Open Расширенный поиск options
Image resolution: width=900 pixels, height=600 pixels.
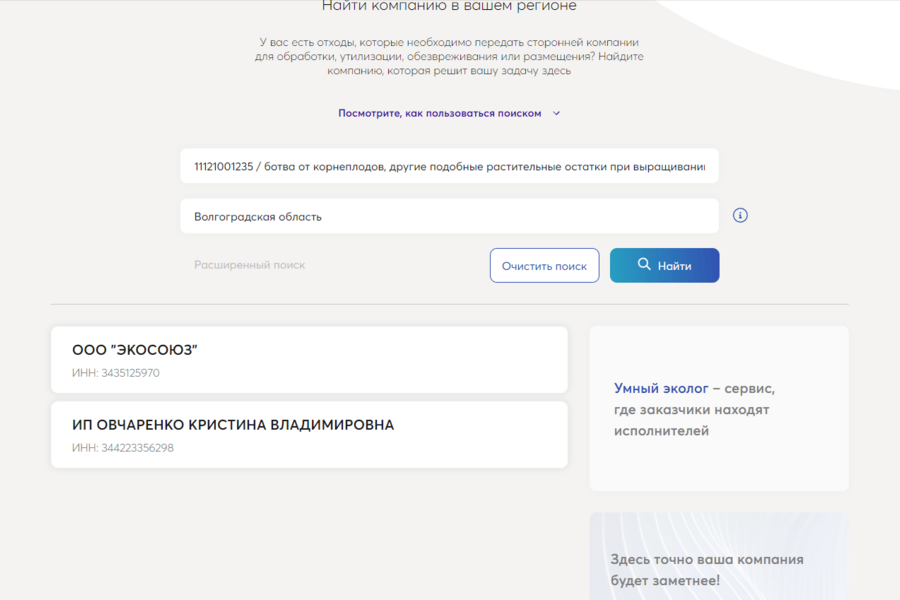(x=250, y=265)
